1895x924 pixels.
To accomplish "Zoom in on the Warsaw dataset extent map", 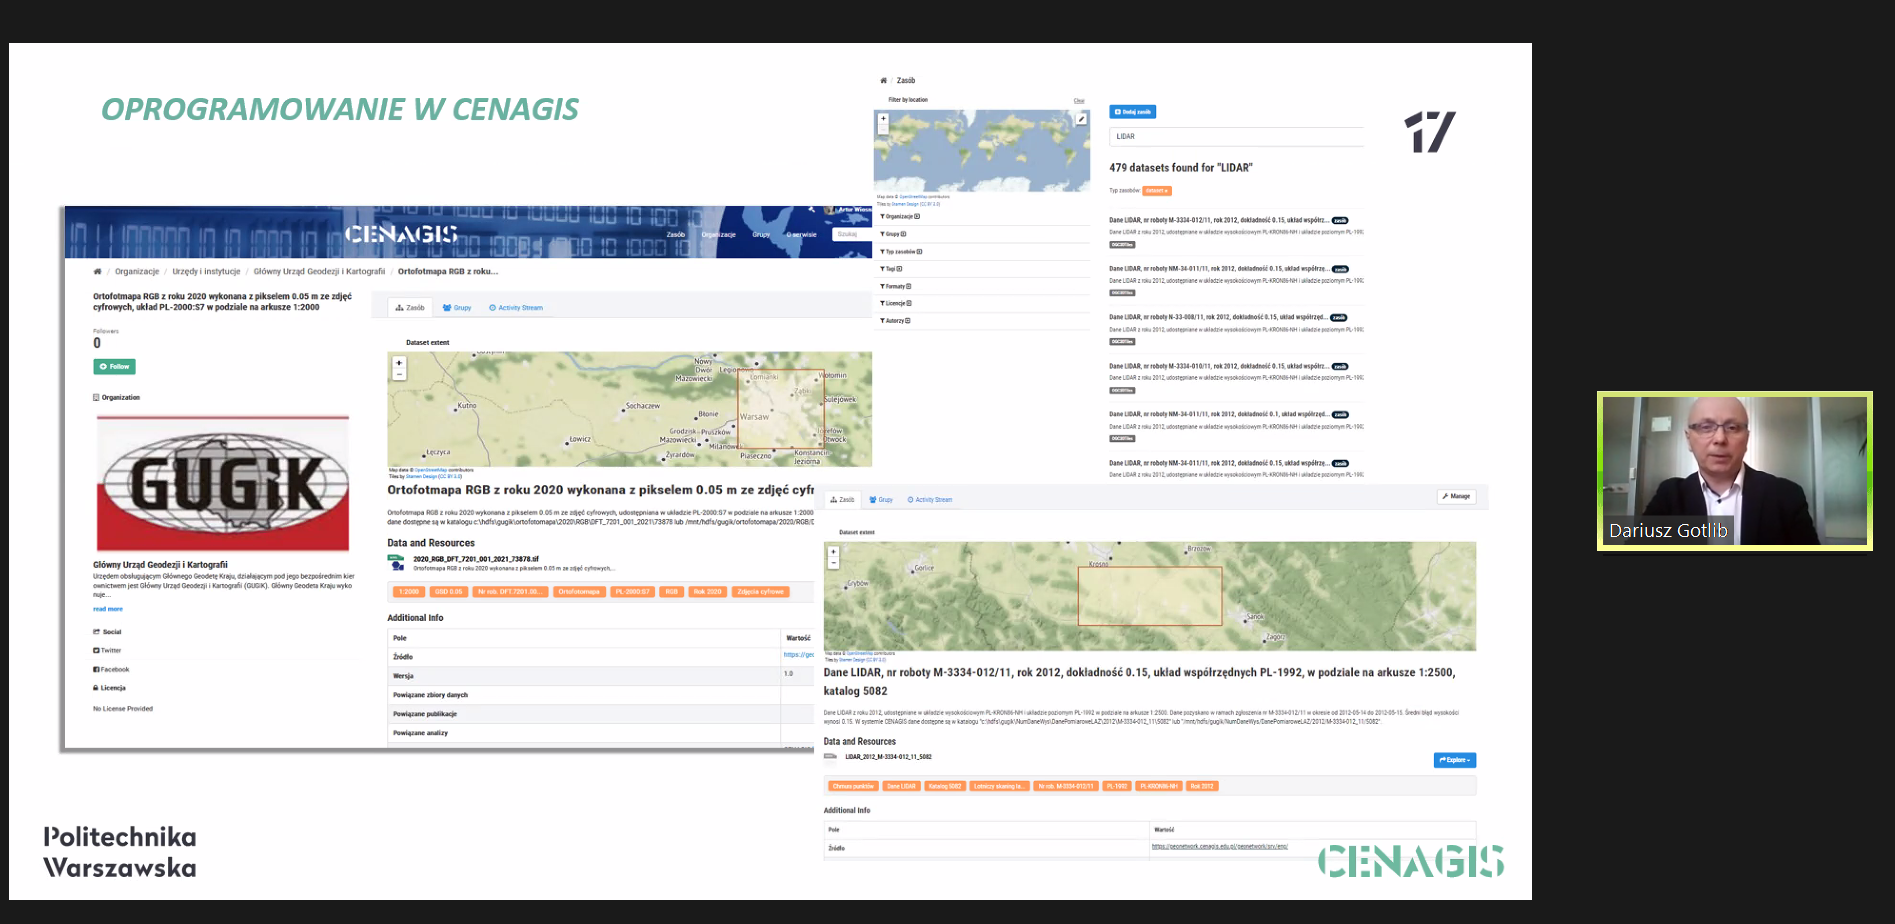I will 399,363.
